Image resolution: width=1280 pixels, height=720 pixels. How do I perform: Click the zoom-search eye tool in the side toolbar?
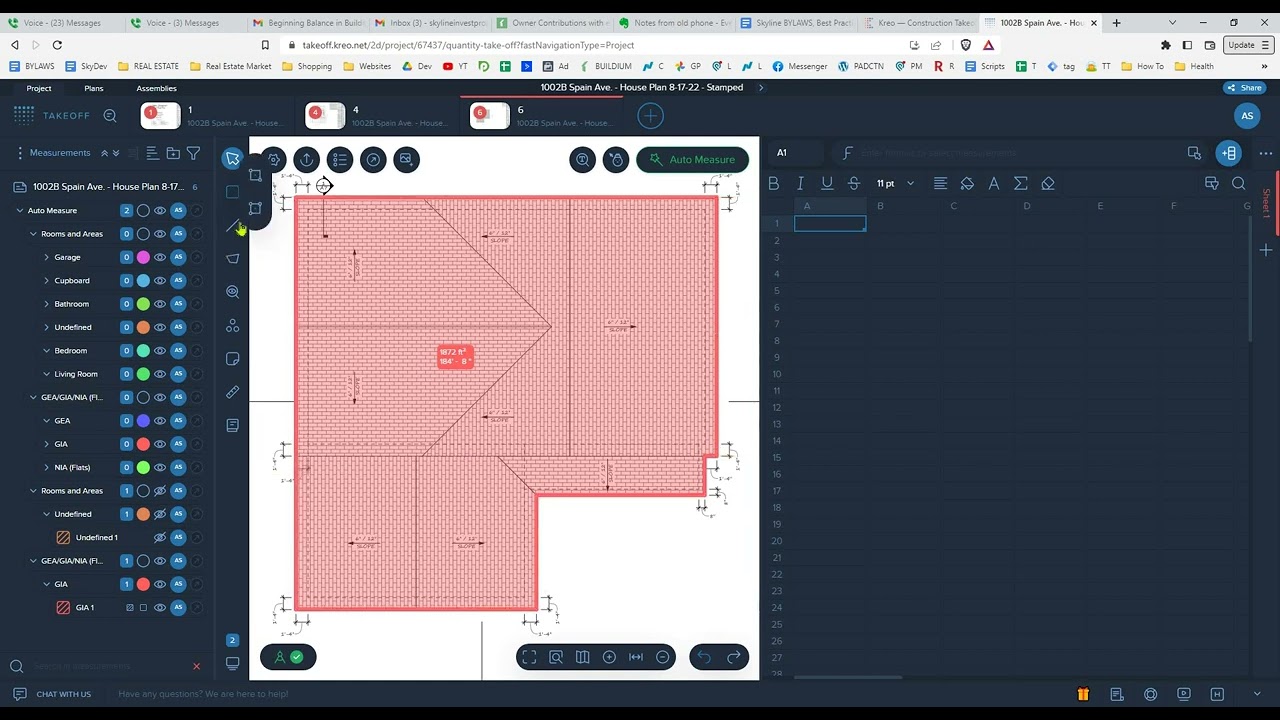(x=233, y=292)
